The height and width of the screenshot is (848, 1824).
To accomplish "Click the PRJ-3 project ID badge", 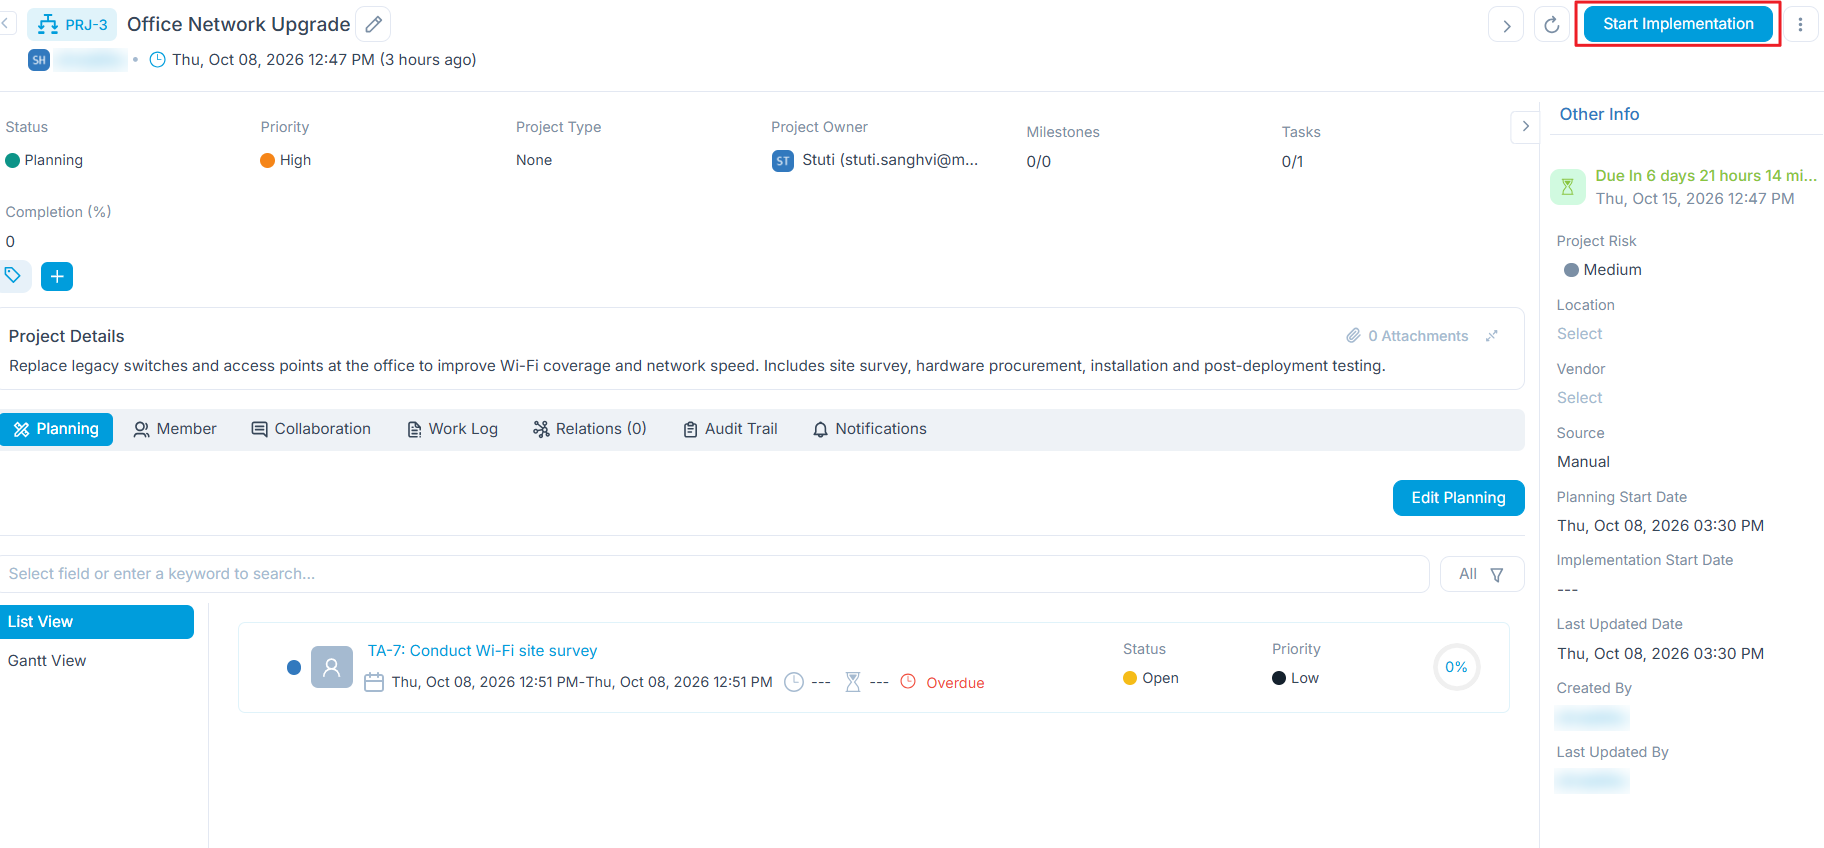I will pos(72,24).
